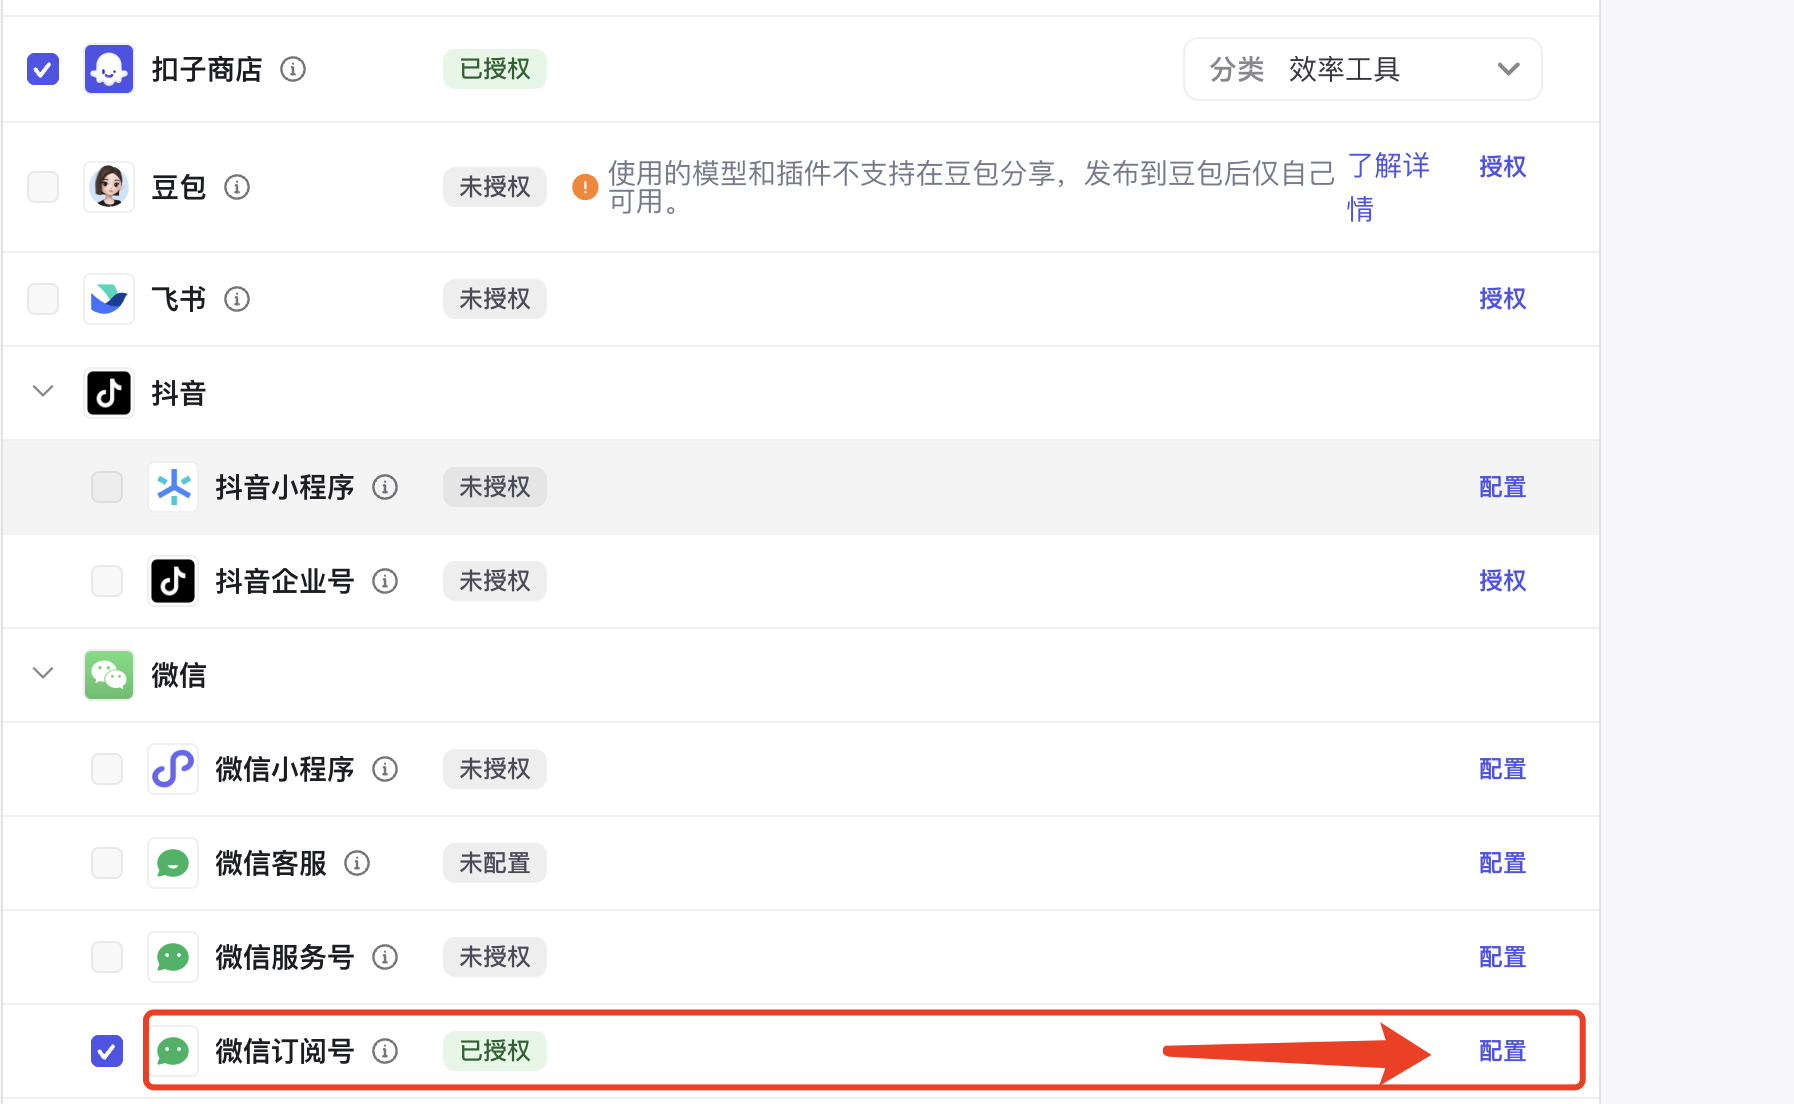Click the 微信 group logo icon
Image resolution: width=1794 pixels, height=1104 pixels.
coord(109,675)
